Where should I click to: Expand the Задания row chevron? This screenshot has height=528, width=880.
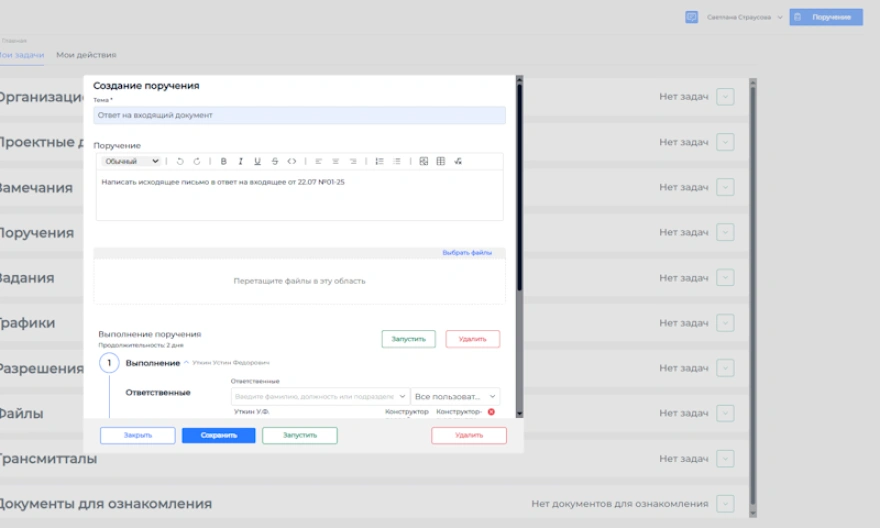click(725, 278)
